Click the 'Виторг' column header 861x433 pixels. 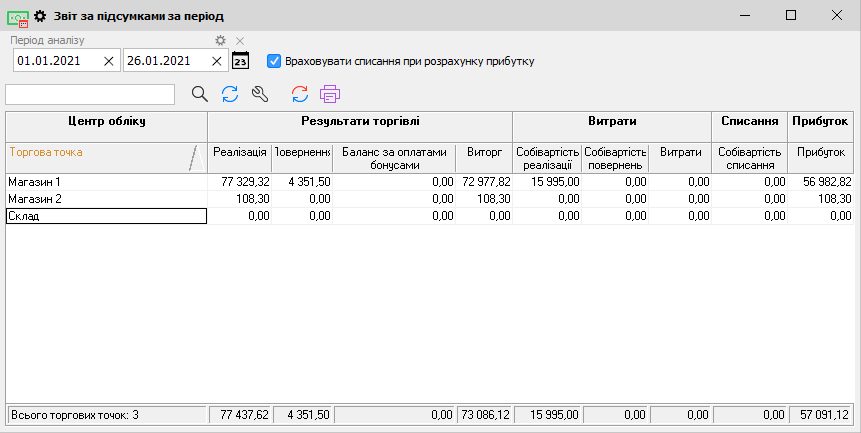[x=484, y=152]
